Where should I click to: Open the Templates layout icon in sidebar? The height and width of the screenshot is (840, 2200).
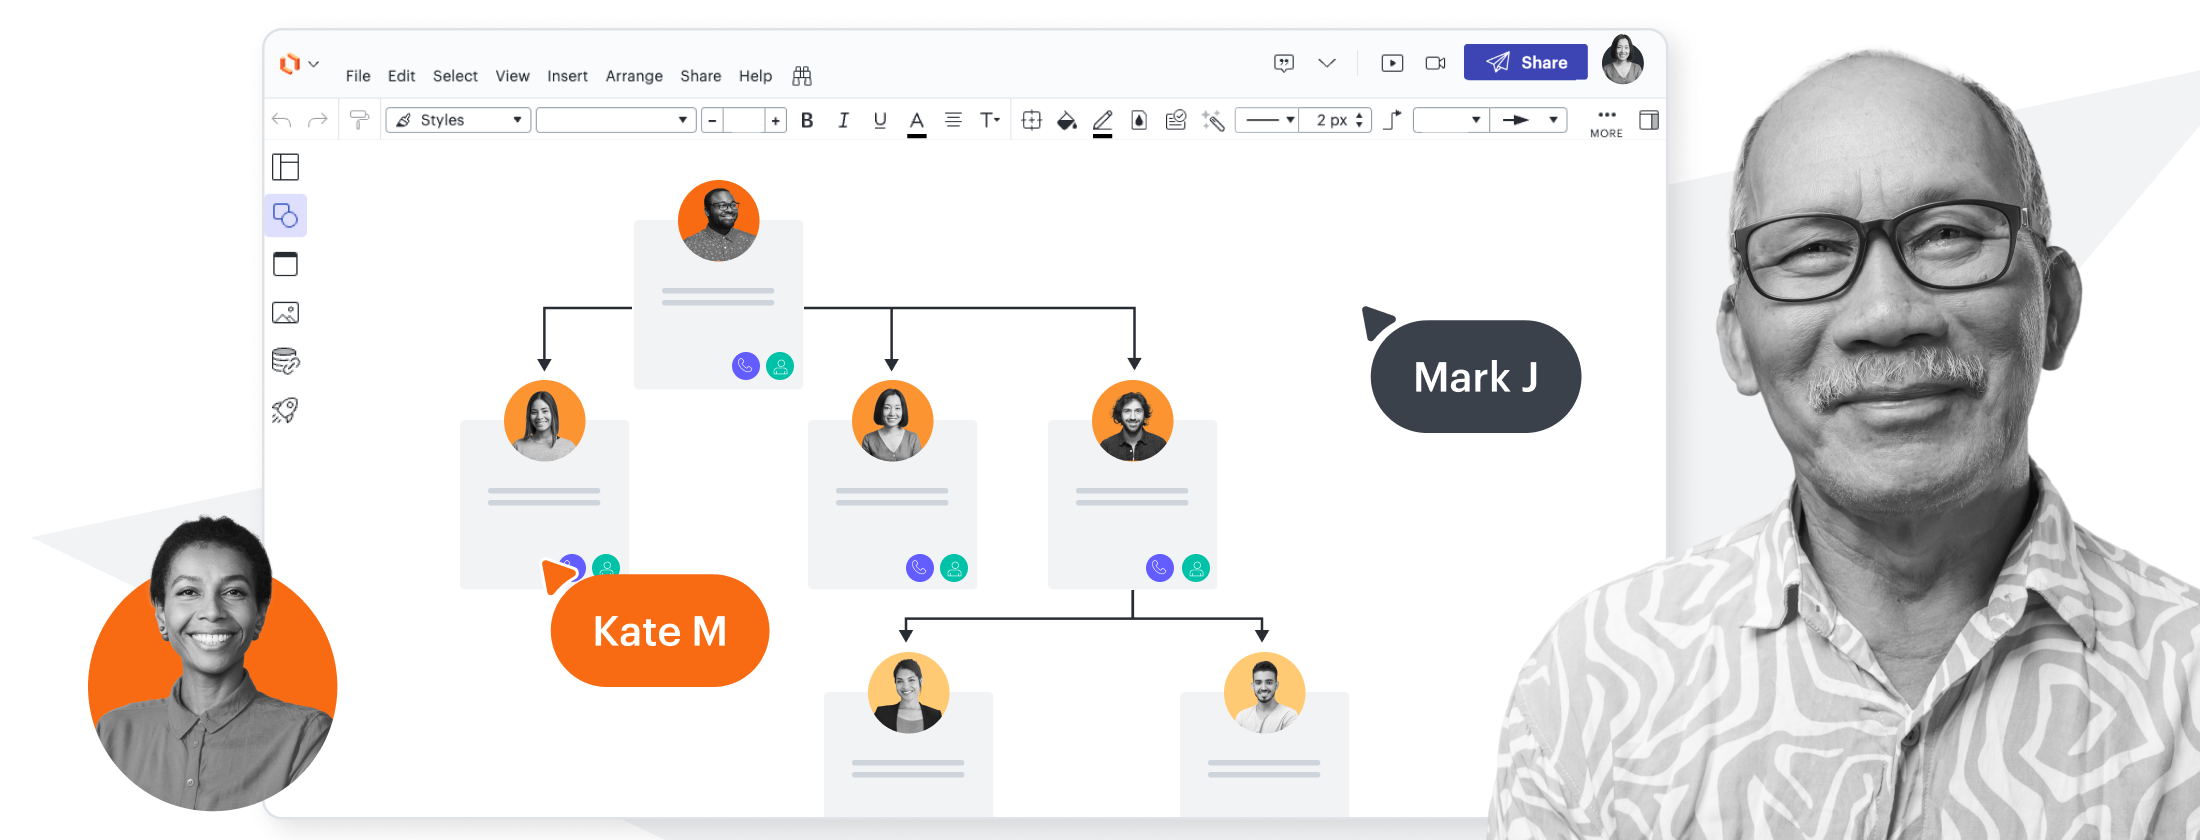pyautogui.click(x=285, y=167)
